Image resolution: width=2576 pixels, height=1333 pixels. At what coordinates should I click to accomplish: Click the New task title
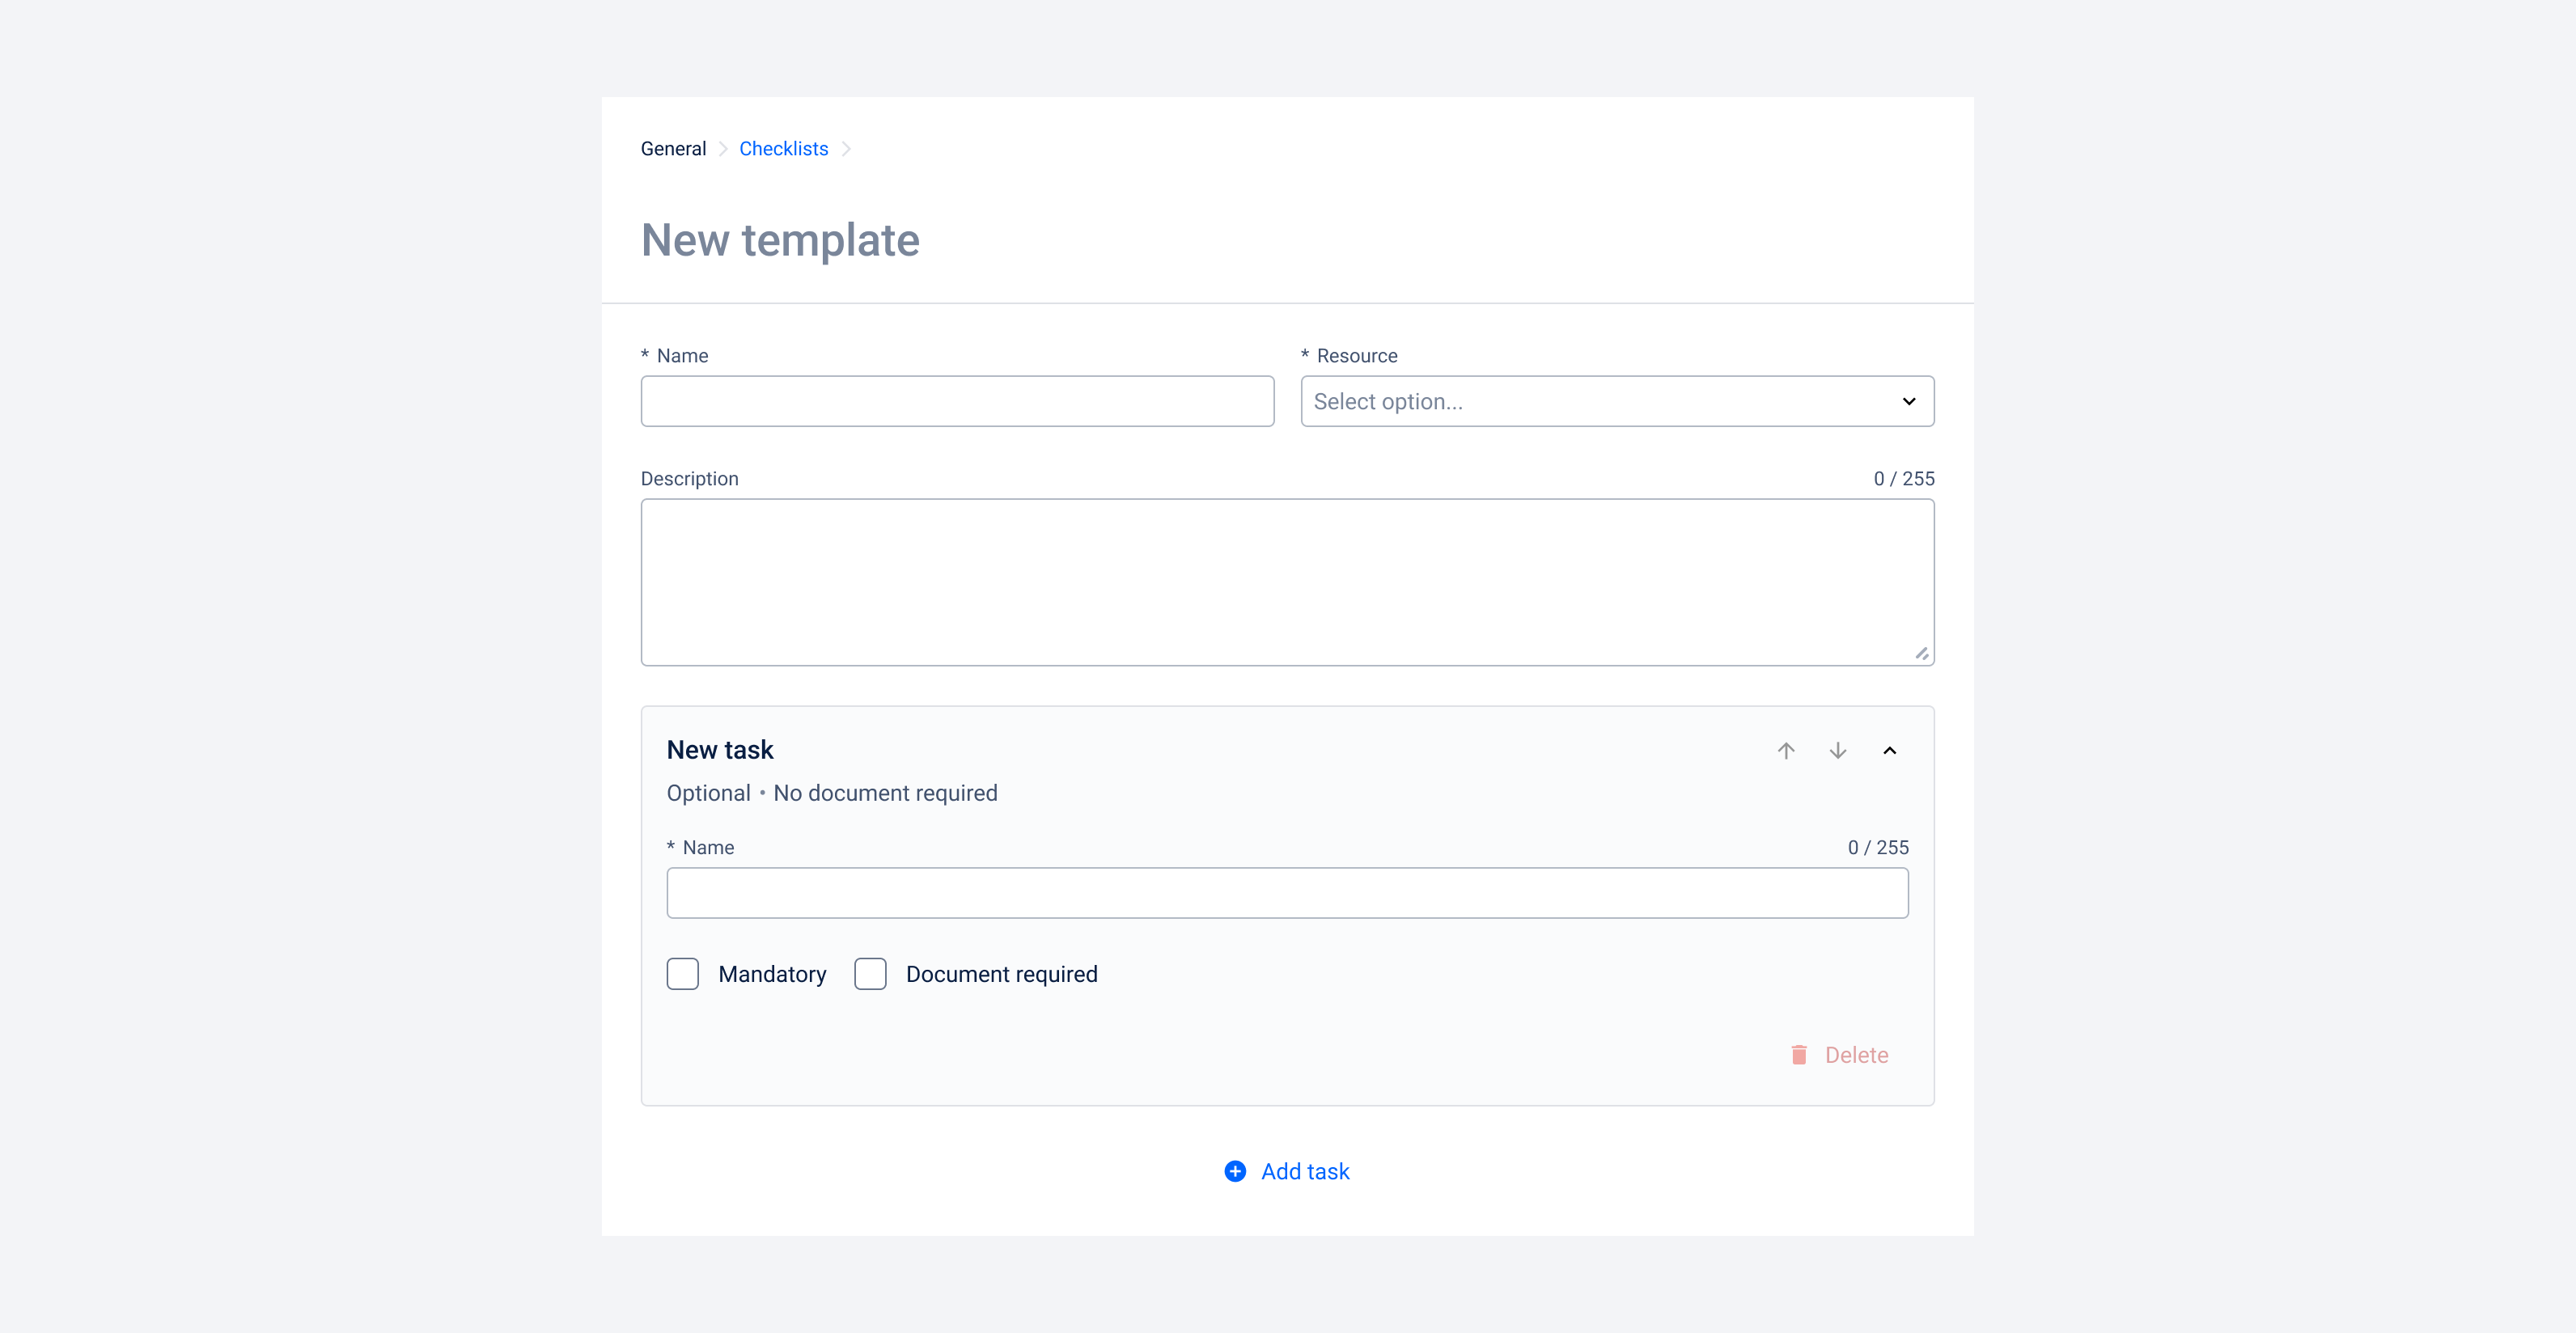click(x=720, y=750)
